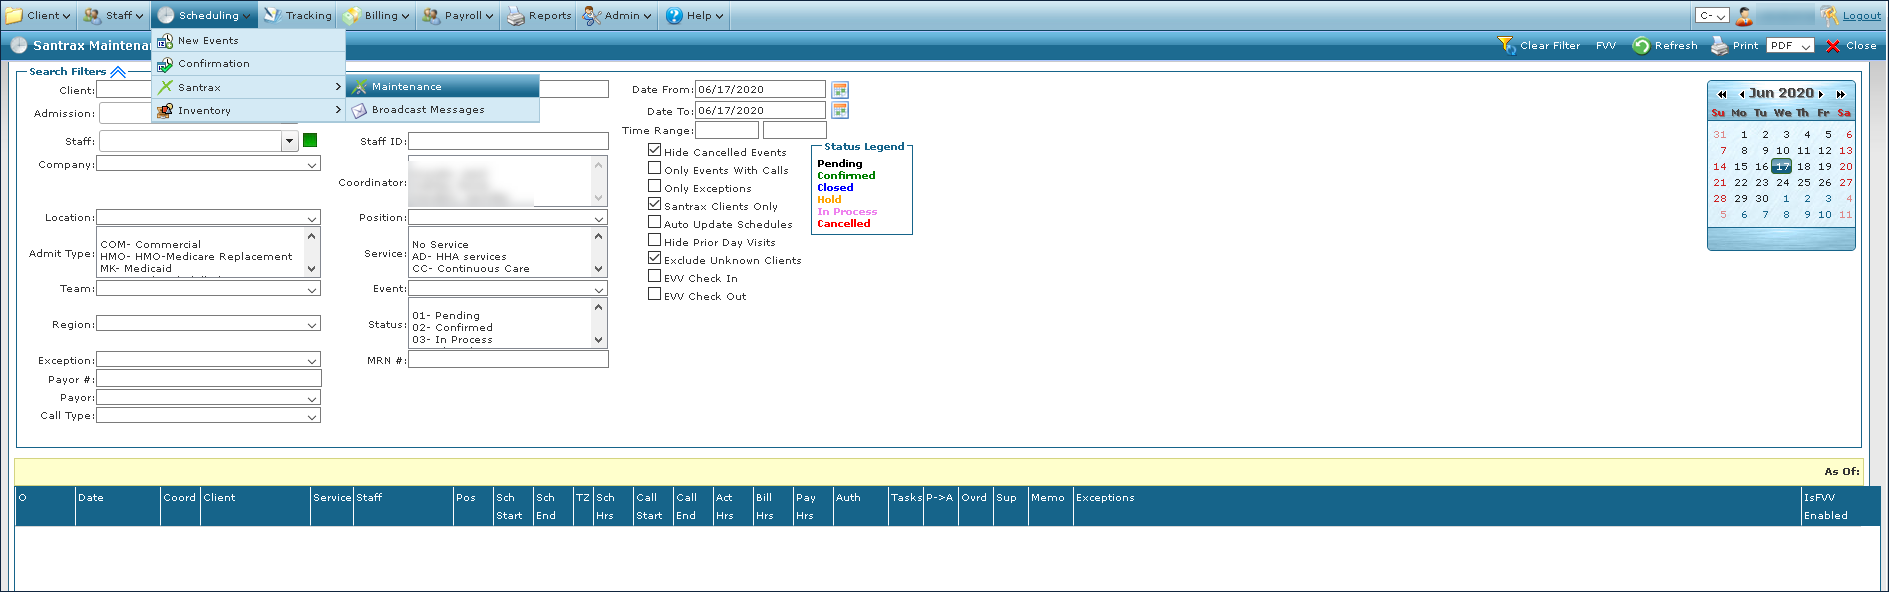Click the FVV button in toolbar
This screenshot has height=592, width=1889.
1606,46
